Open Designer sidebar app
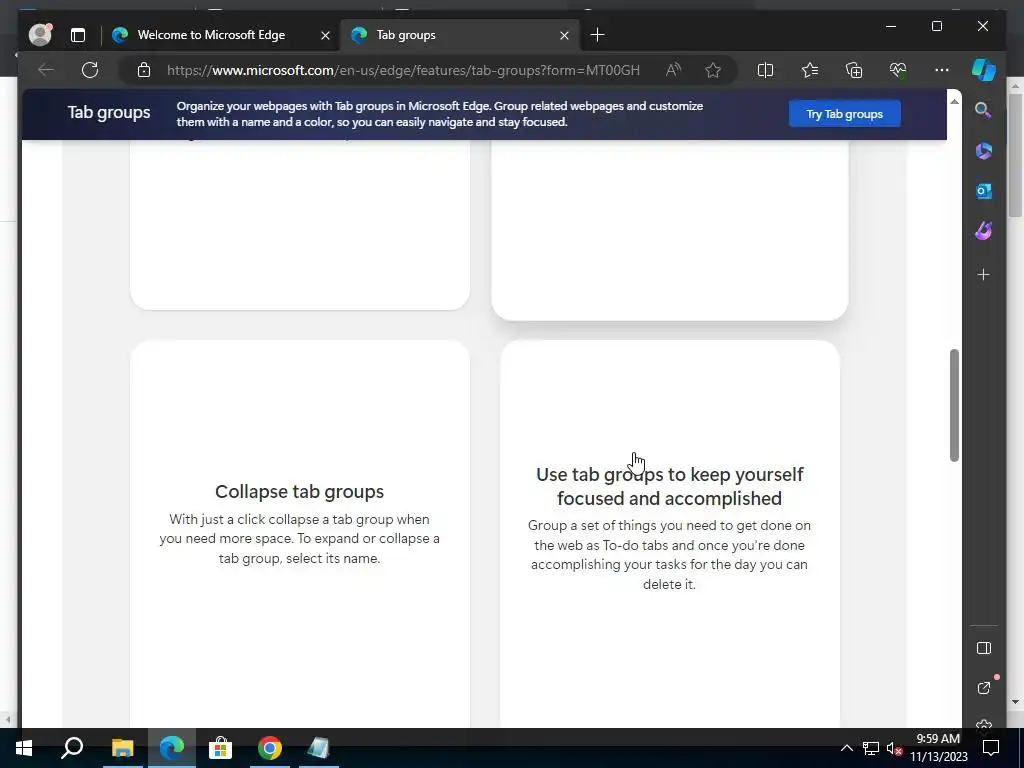The height and width of the screenshot is (768, 1024). [984, 231]
